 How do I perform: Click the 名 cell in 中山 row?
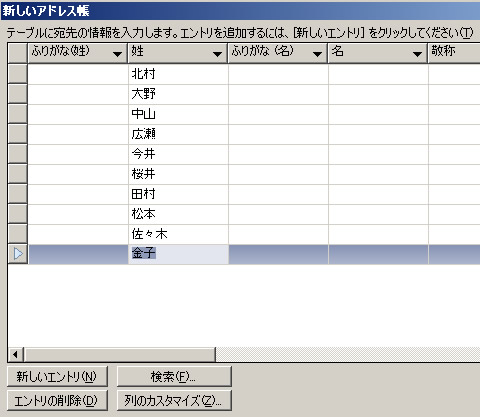tap(378, 114)
